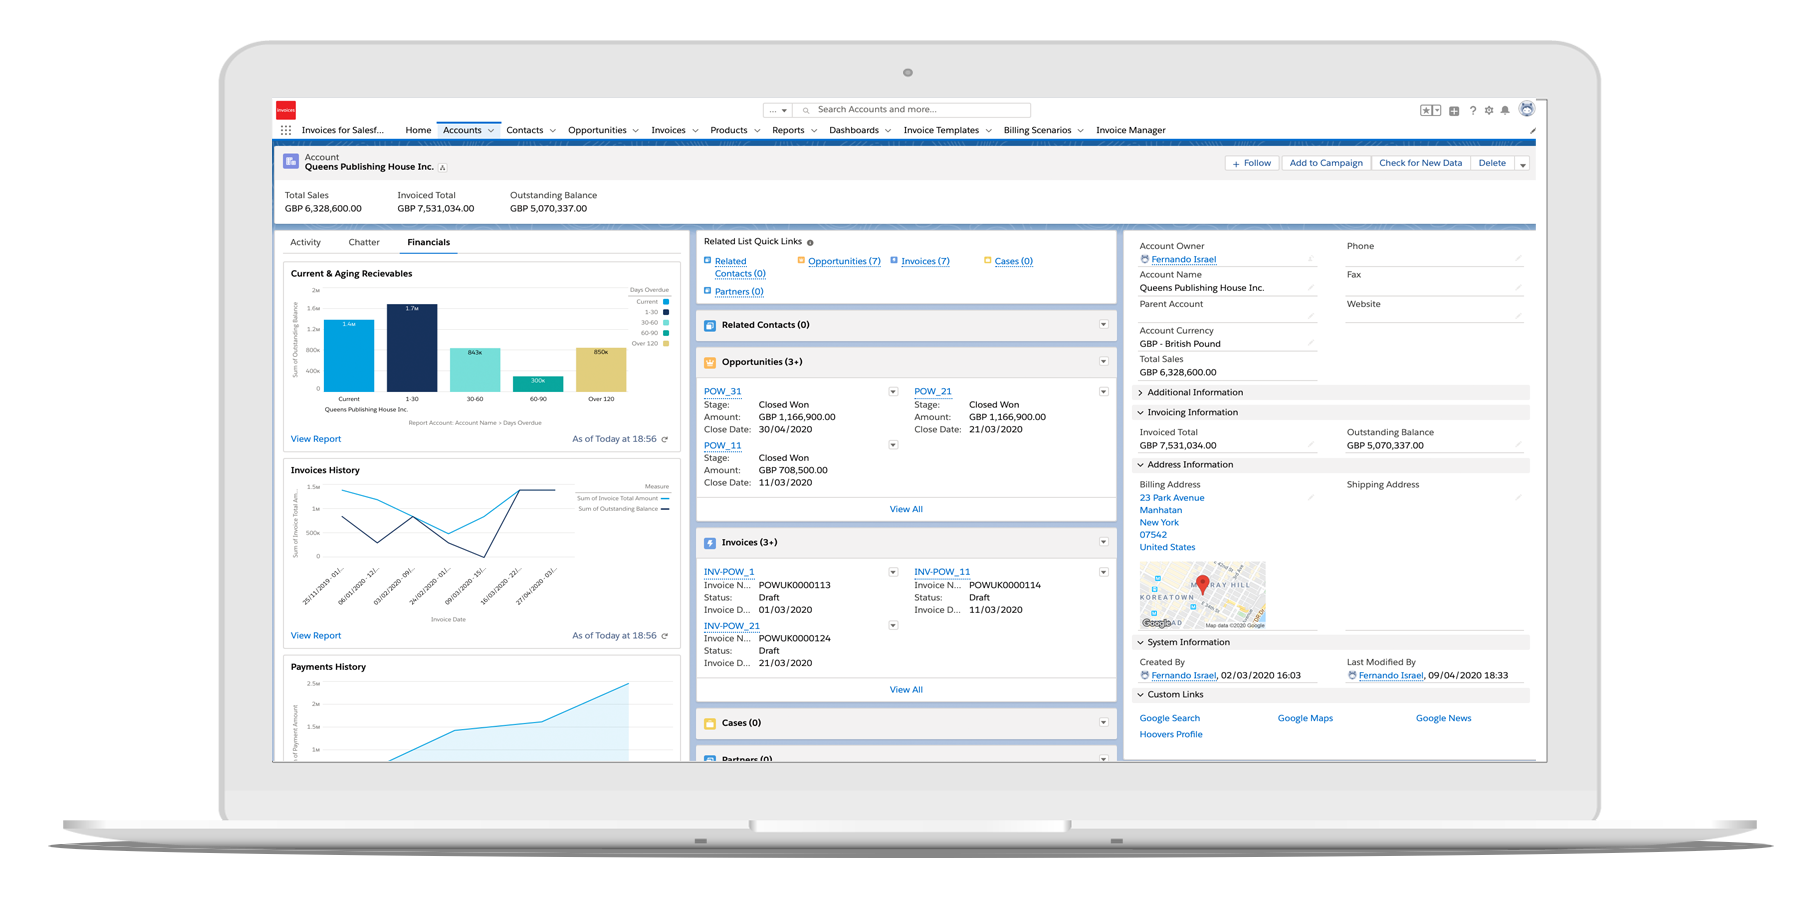Click the 1-30 days overdue legend swatch
The width and height of the screenshot is (1800, 900).
pyautogui.click(x=666, y=312)
